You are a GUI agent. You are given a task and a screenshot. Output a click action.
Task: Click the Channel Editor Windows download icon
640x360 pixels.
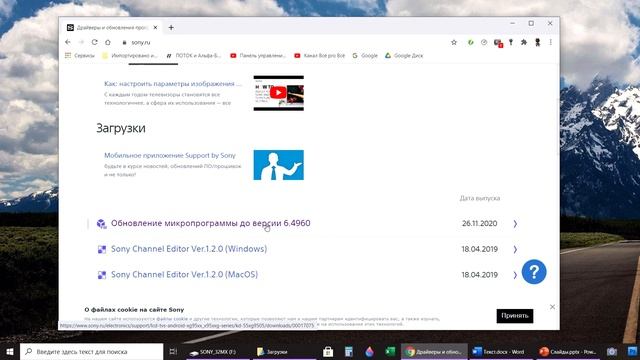pos(102,249)
